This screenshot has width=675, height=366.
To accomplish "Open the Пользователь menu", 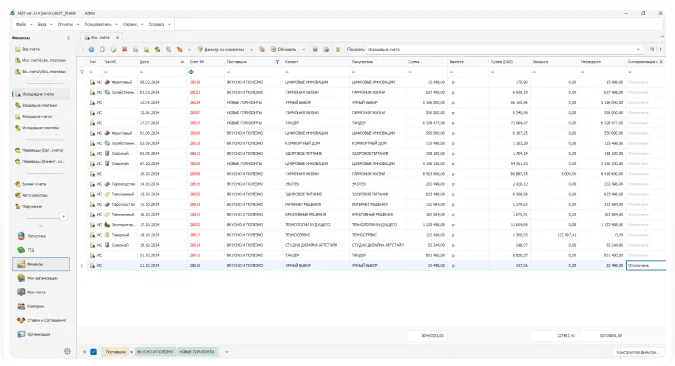I will tap(101, 25).
